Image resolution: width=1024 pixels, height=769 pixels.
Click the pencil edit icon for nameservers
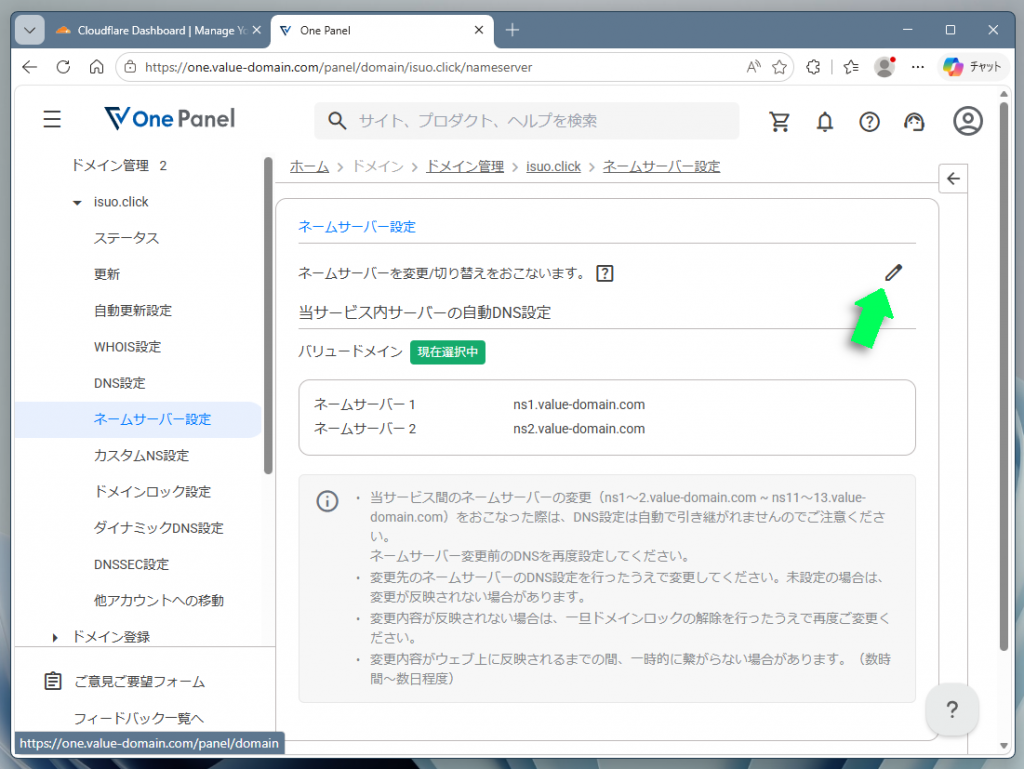[893, 273]
